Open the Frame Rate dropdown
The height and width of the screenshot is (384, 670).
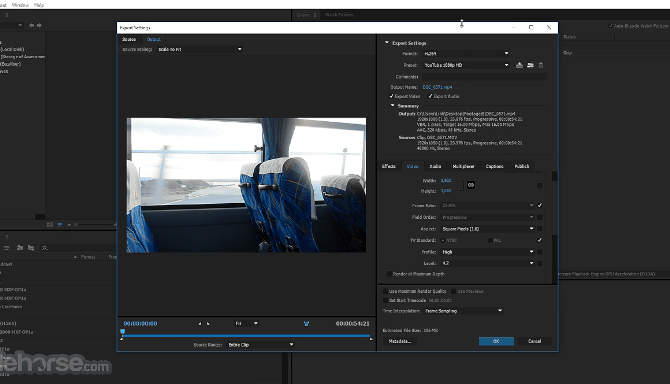[x=488, y=205]
